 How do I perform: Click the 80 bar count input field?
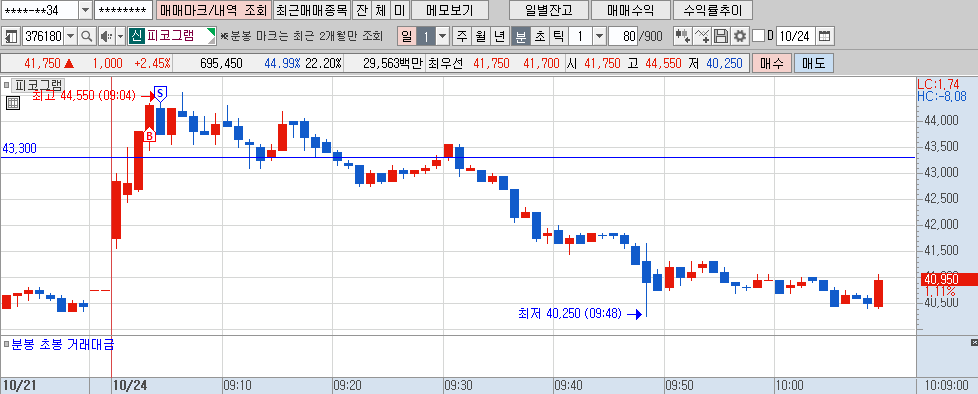point(622,36)
